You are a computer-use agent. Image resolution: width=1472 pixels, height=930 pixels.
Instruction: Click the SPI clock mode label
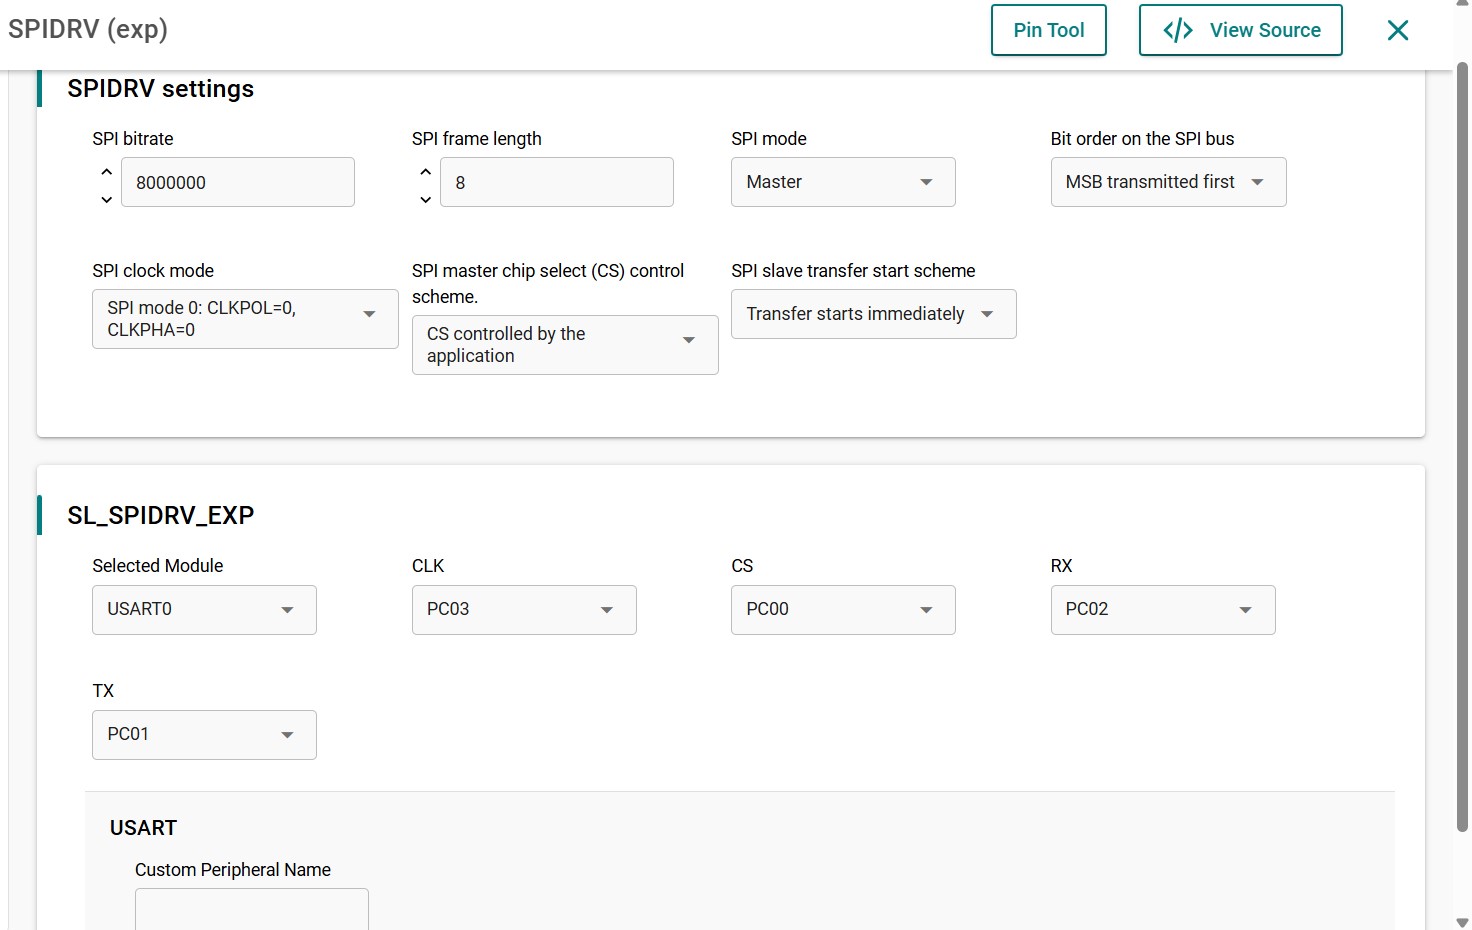coord(153,271)
